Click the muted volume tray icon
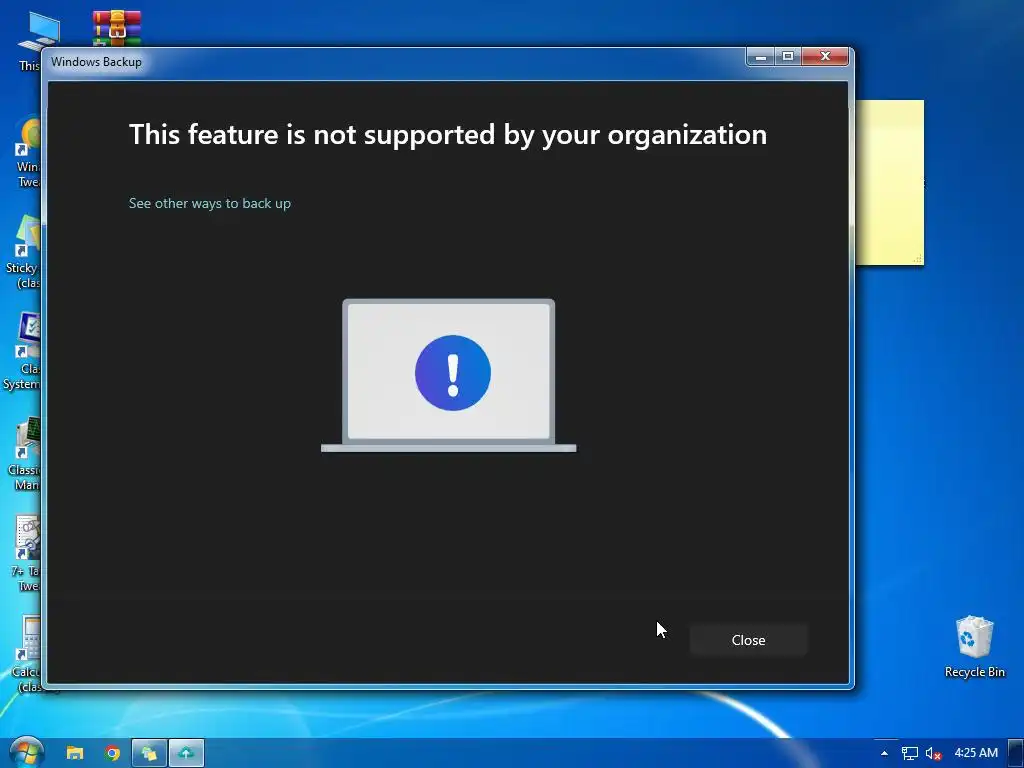The image size is (1024, 768). click(x=933, y=753)
